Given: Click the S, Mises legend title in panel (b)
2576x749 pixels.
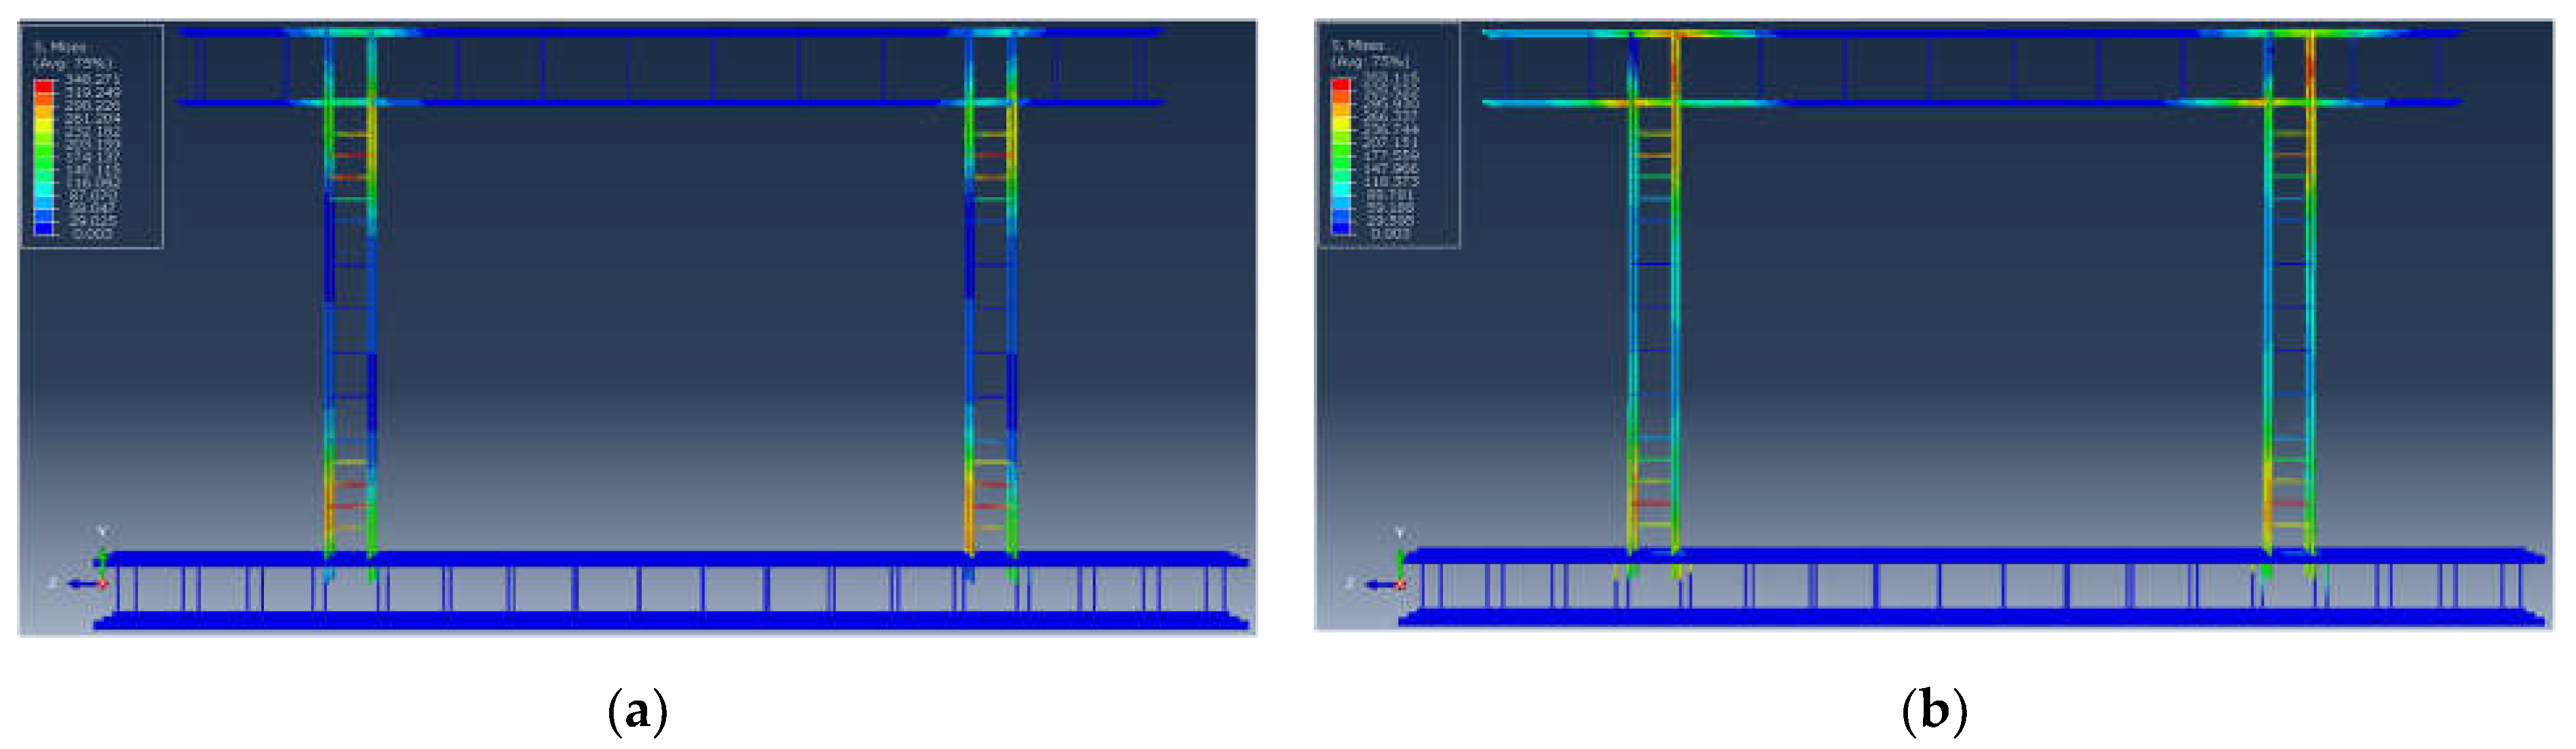Looking at the screenshot, I should (x=1357, y=46).
